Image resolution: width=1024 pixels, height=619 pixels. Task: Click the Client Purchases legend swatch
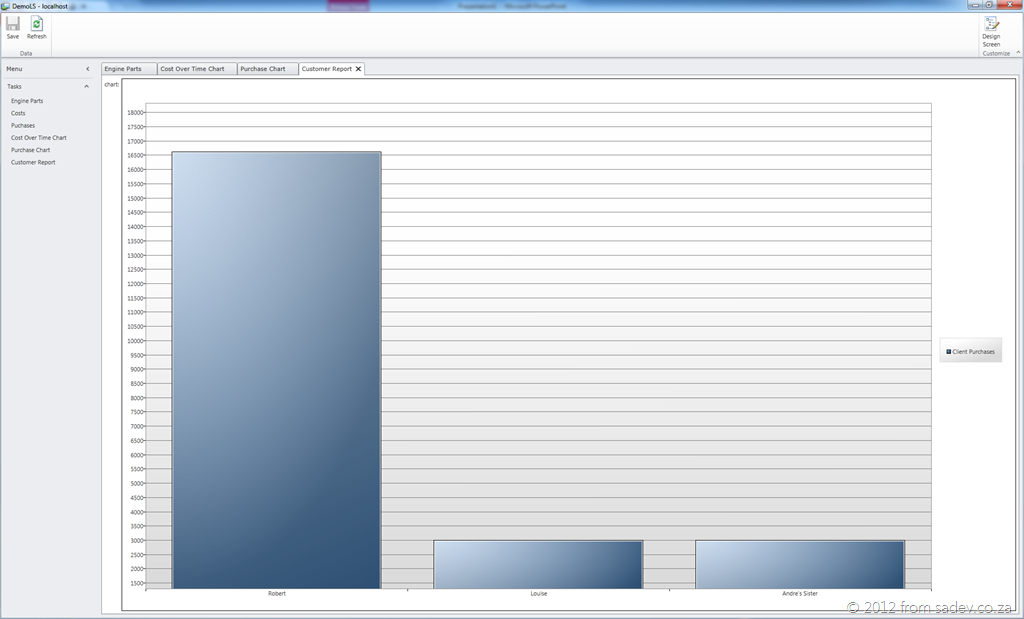pos(948,351)
